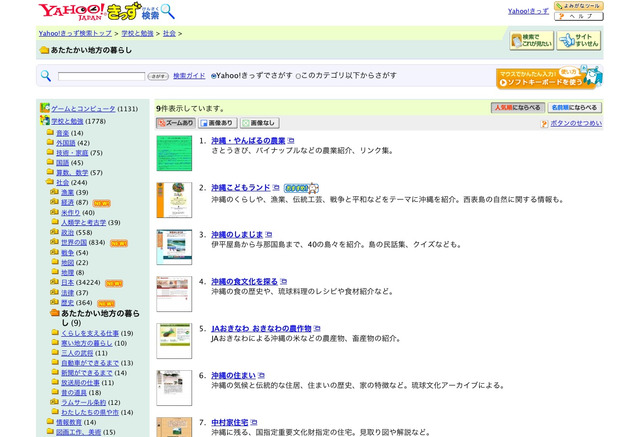
Task: Open the 経済 category in sidebar
Action: (67, 202)
